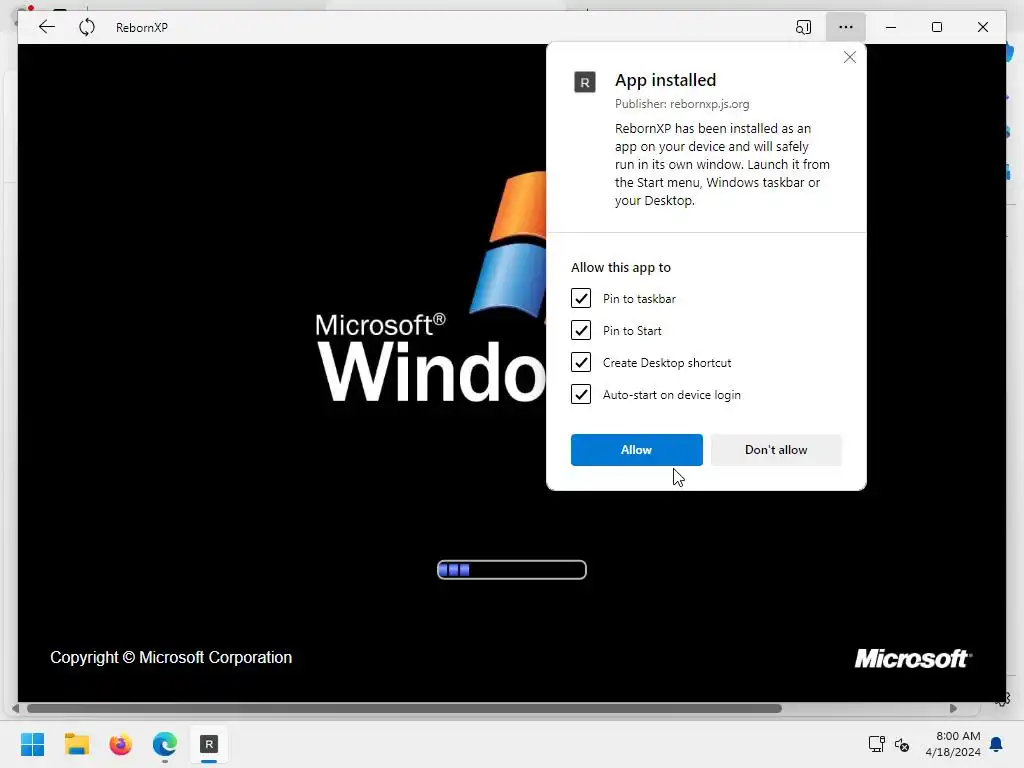Toggle Create Desktop shortcut checkbox

point(581,362)
